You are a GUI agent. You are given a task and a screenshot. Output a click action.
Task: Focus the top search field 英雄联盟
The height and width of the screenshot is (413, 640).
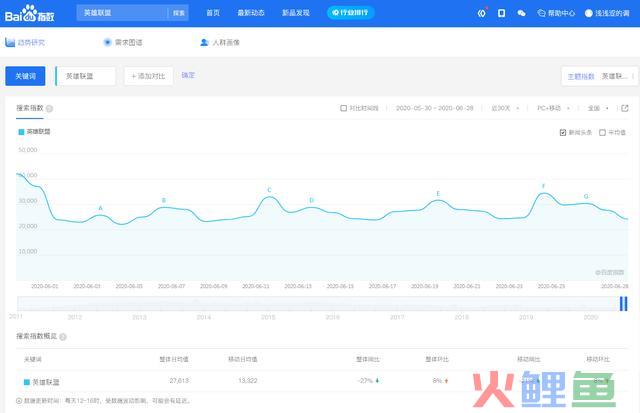click(x=122, y=13)
